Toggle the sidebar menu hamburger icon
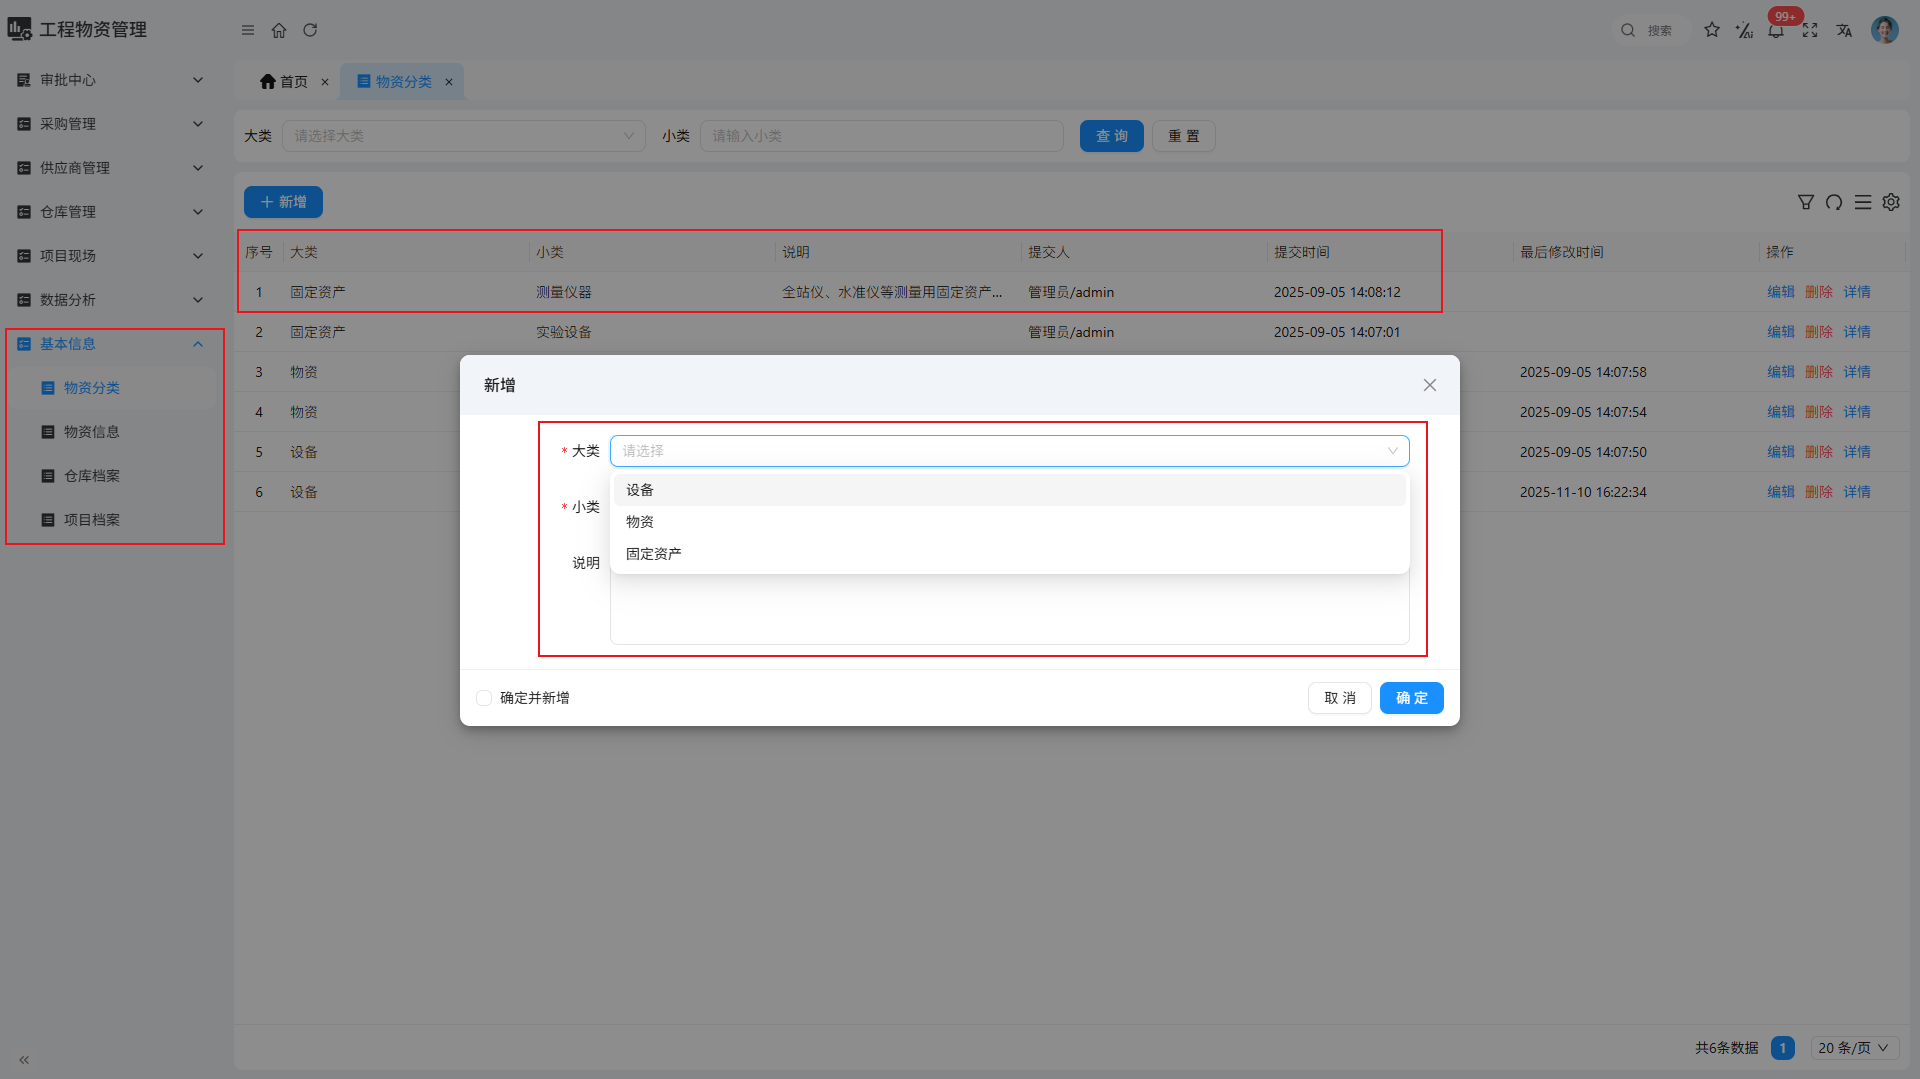This screenshot has width=1920, height=1079. point(248,30)
